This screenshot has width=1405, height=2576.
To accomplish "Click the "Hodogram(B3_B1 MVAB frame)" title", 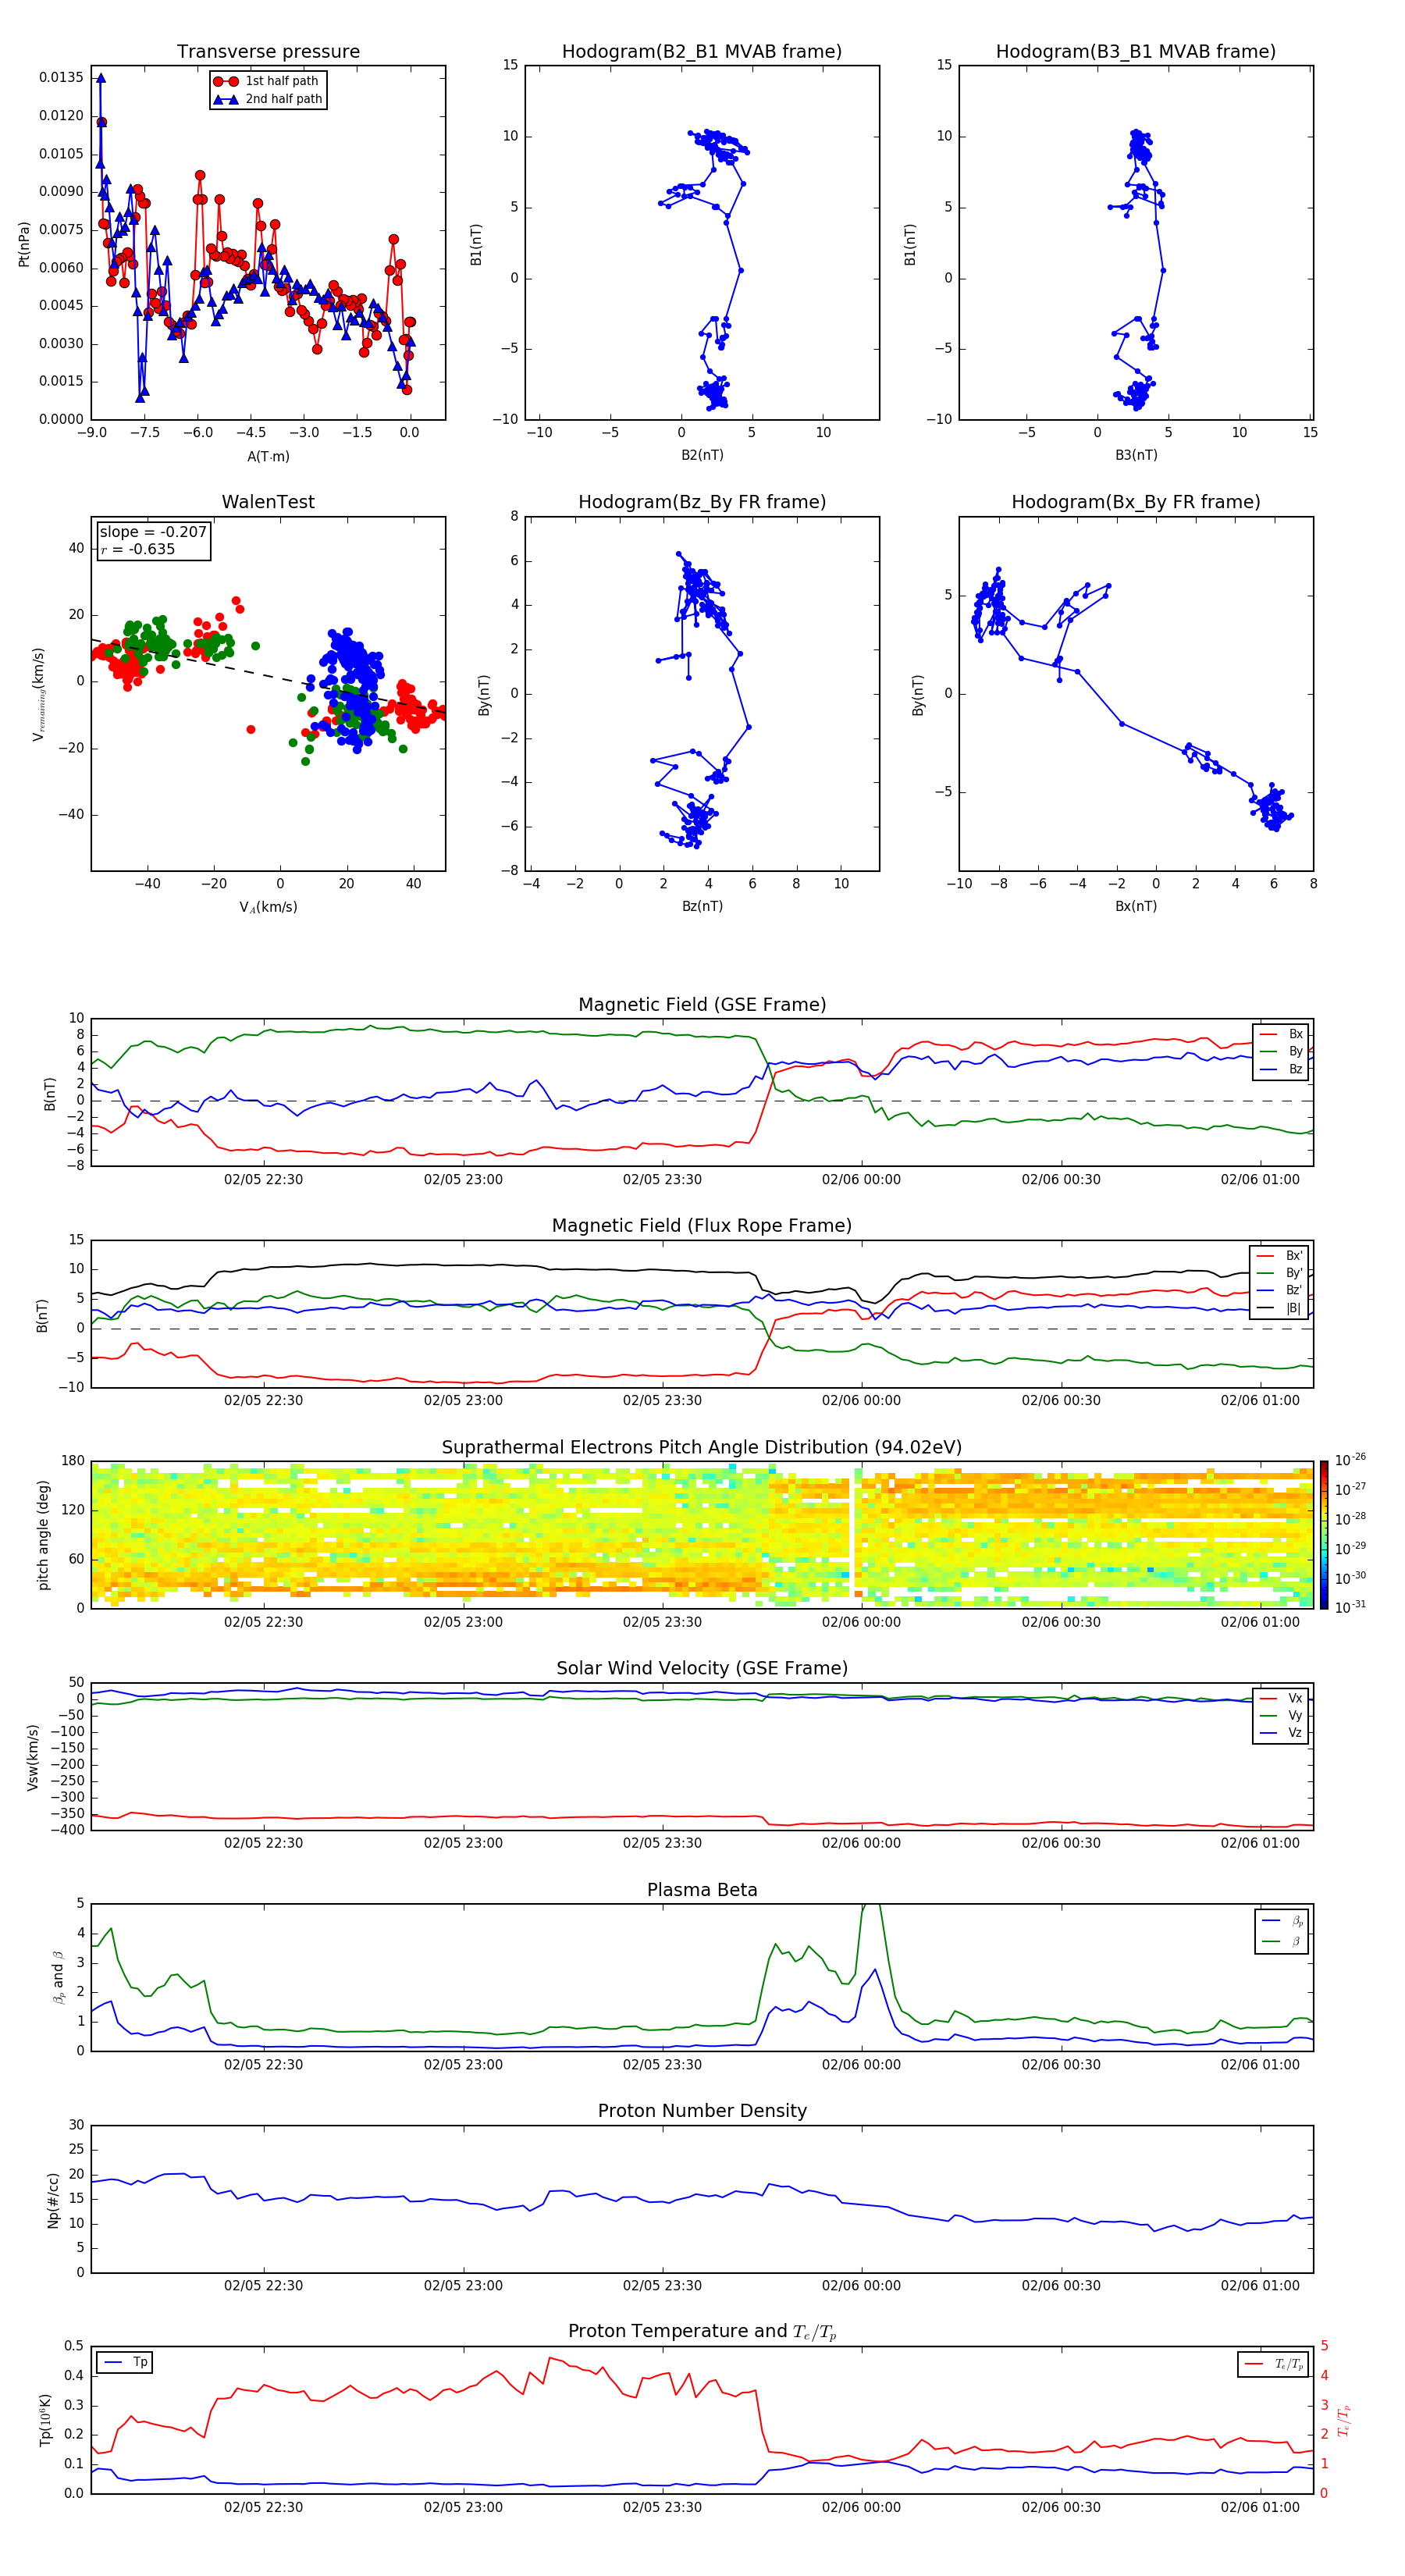I will (x=1136, y=52).
